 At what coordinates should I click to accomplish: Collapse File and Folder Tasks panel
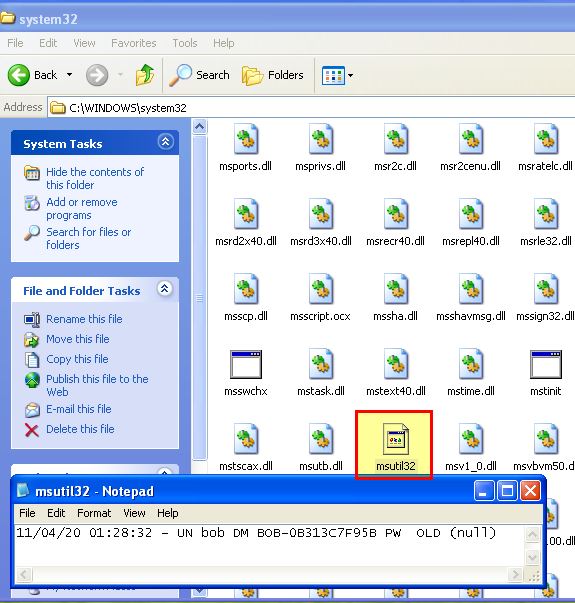point(165,288)
